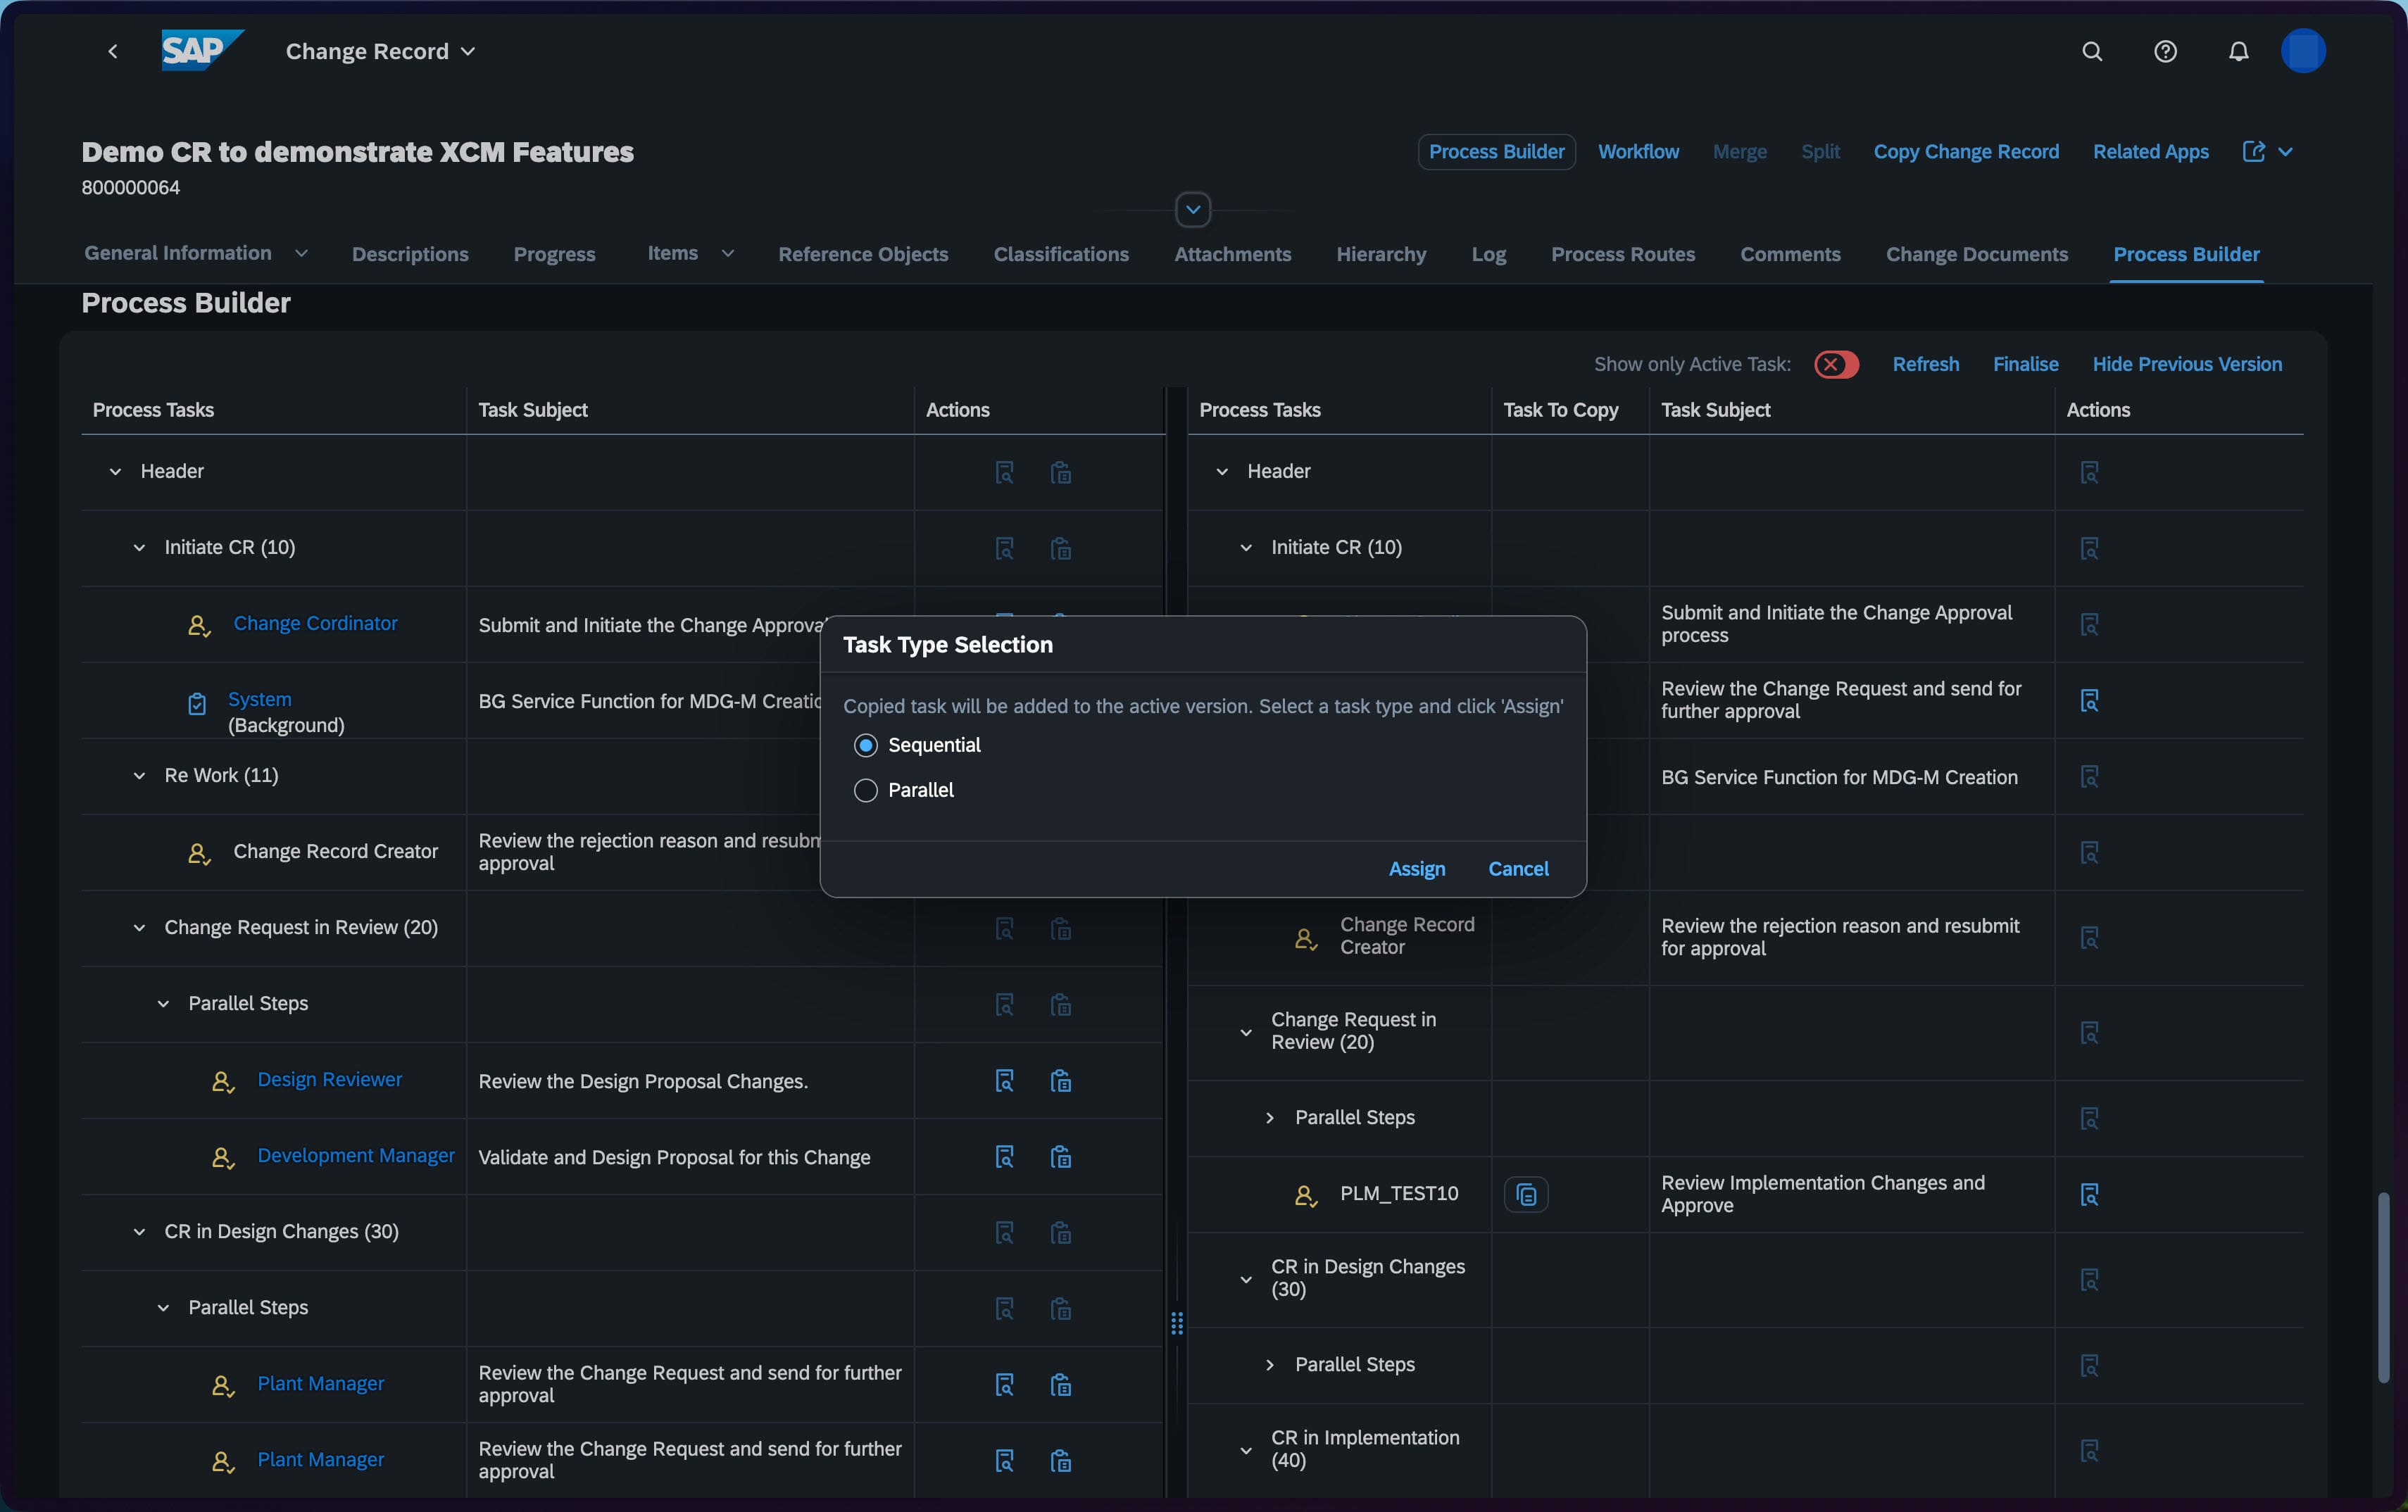The width and height of the screenshot is (2408, 1512).
Task: Open the share menu dropdown arrow
Action: tap(2286, 152)
